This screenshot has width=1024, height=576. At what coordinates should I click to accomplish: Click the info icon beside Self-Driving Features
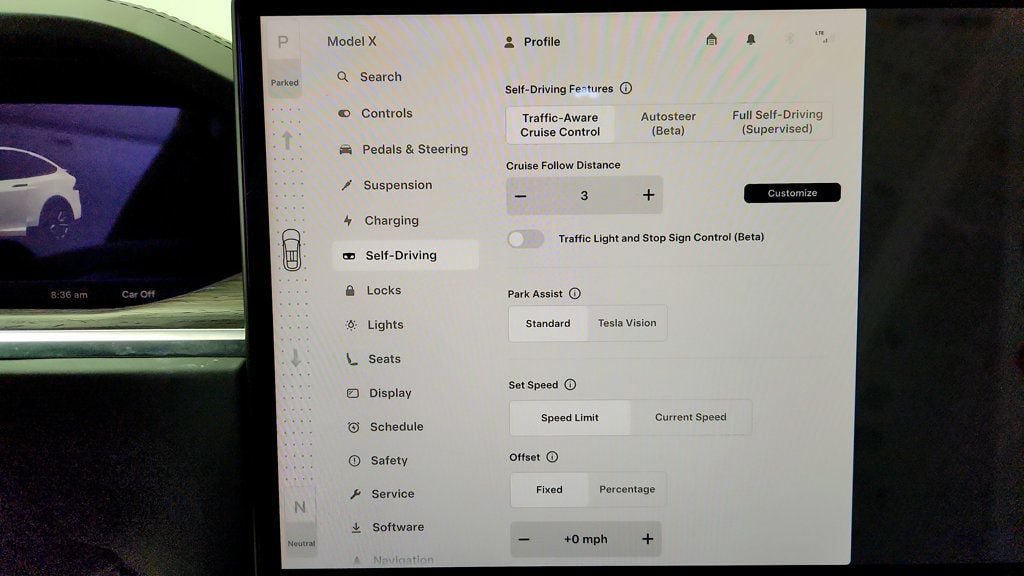(626, 88)
